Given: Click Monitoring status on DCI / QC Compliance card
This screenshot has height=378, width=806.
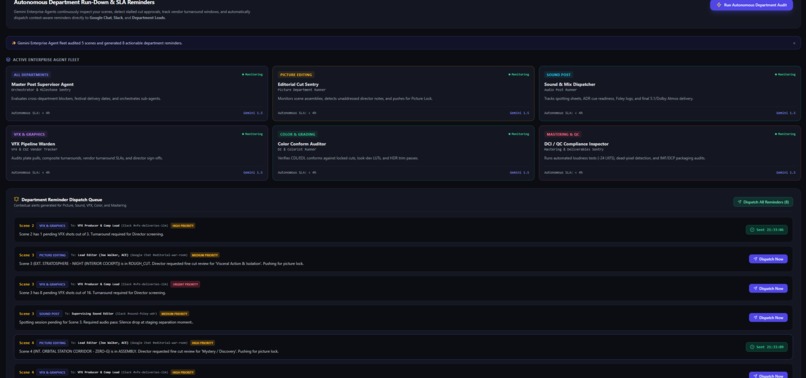Looking at the screenshot, I should 785,134.
